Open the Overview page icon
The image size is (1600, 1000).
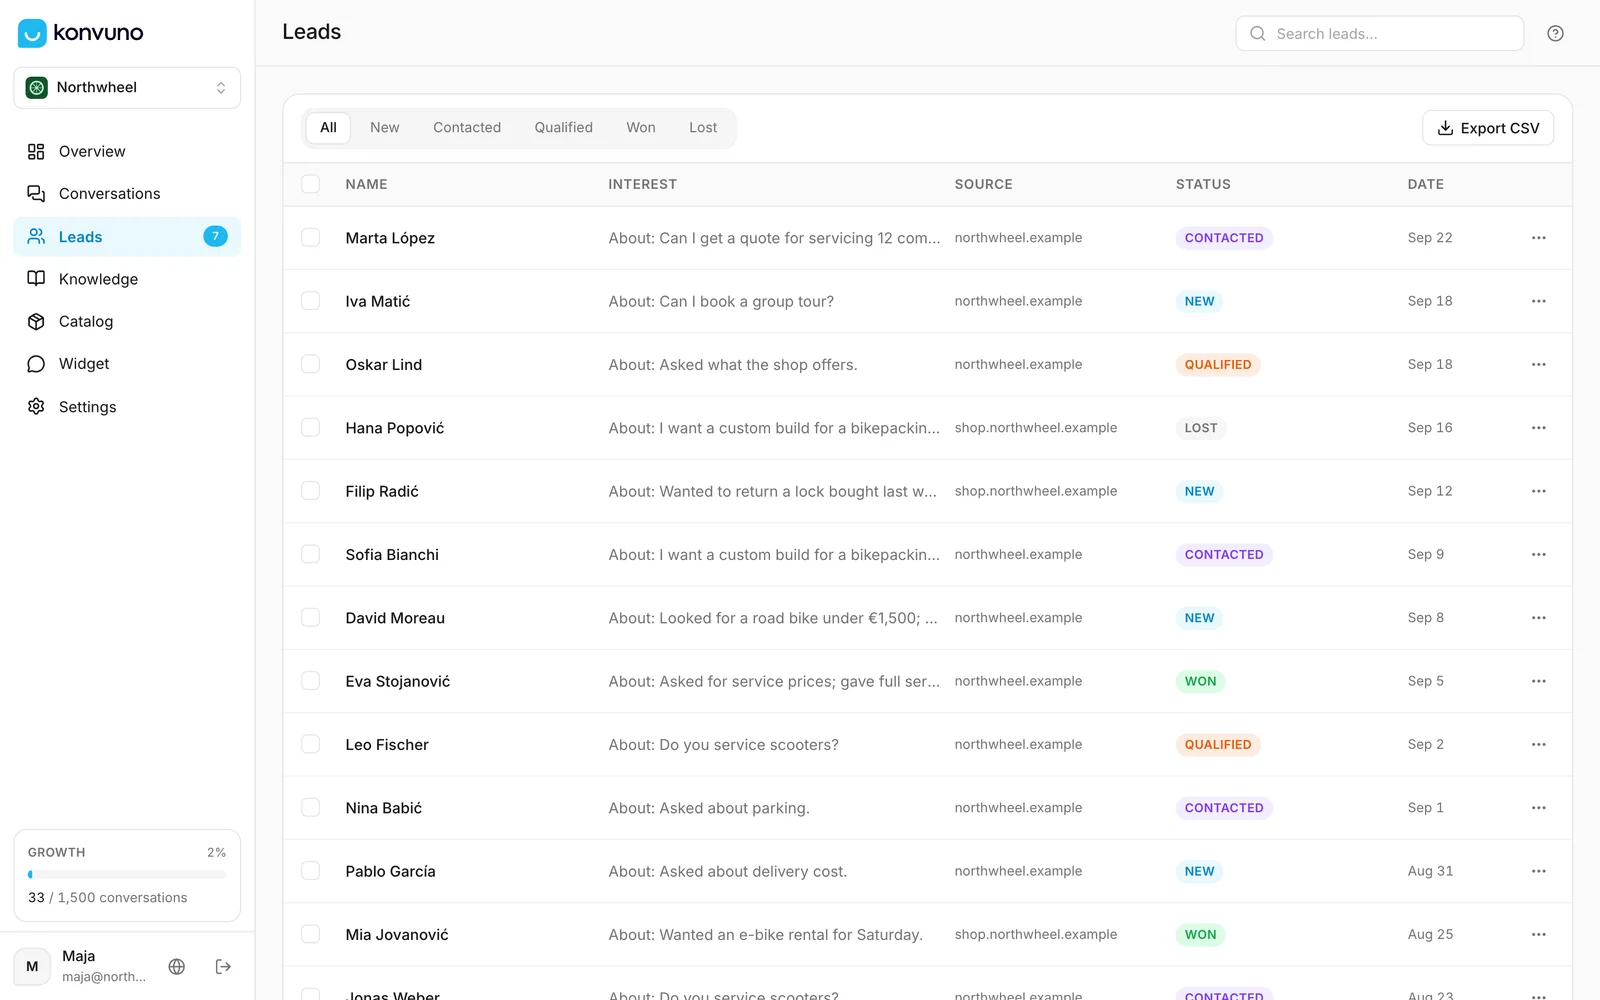pos(36,151)
